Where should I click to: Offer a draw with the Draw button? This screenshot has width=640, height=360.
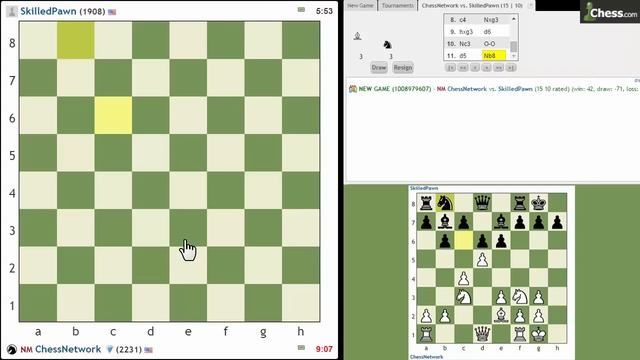[x=379, y=68]
